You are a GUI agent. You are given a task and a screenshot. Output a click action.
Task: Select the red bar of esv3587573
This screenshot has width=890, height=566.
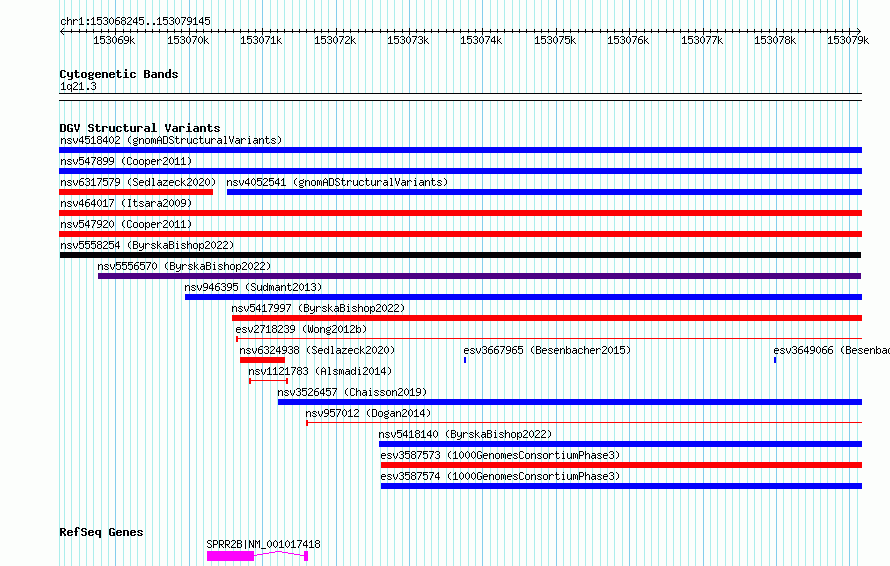tap(622, 465)
